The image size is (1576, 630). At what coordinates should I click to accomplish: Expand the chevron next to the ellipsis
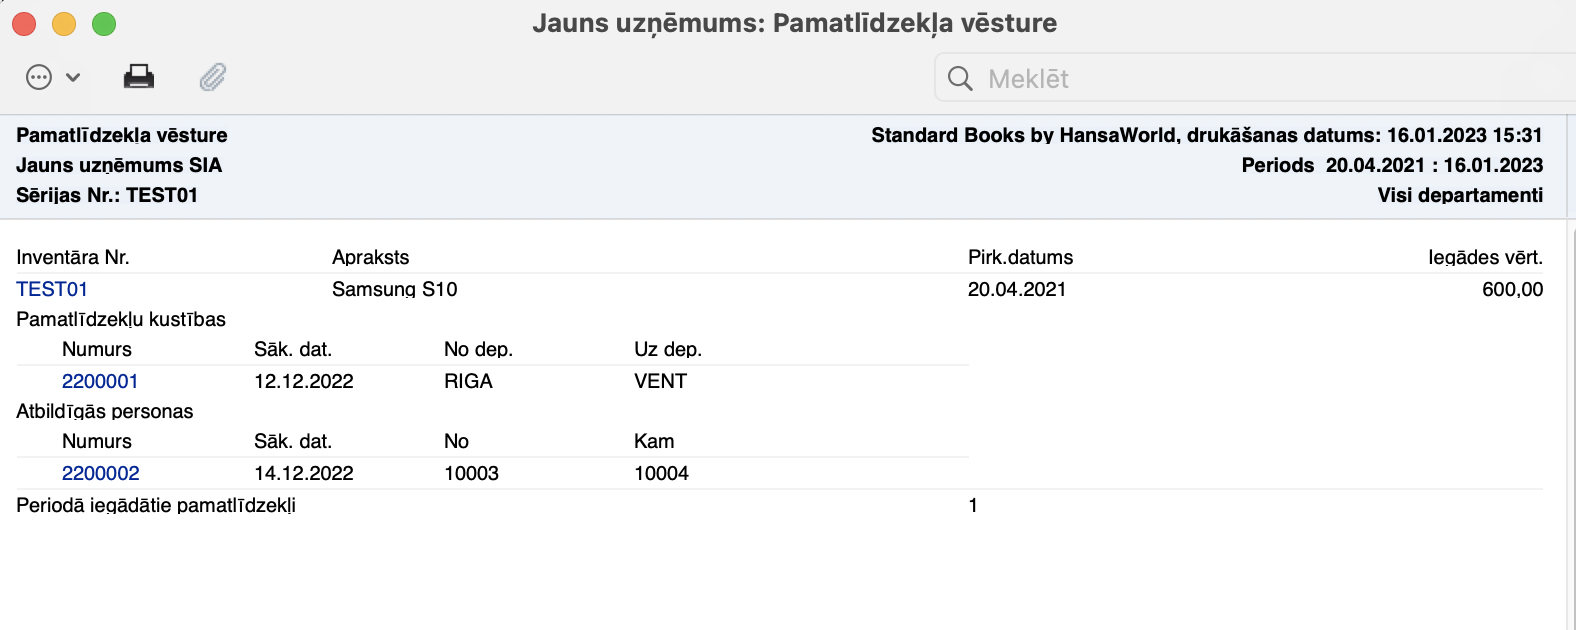(x=73, y=78)
